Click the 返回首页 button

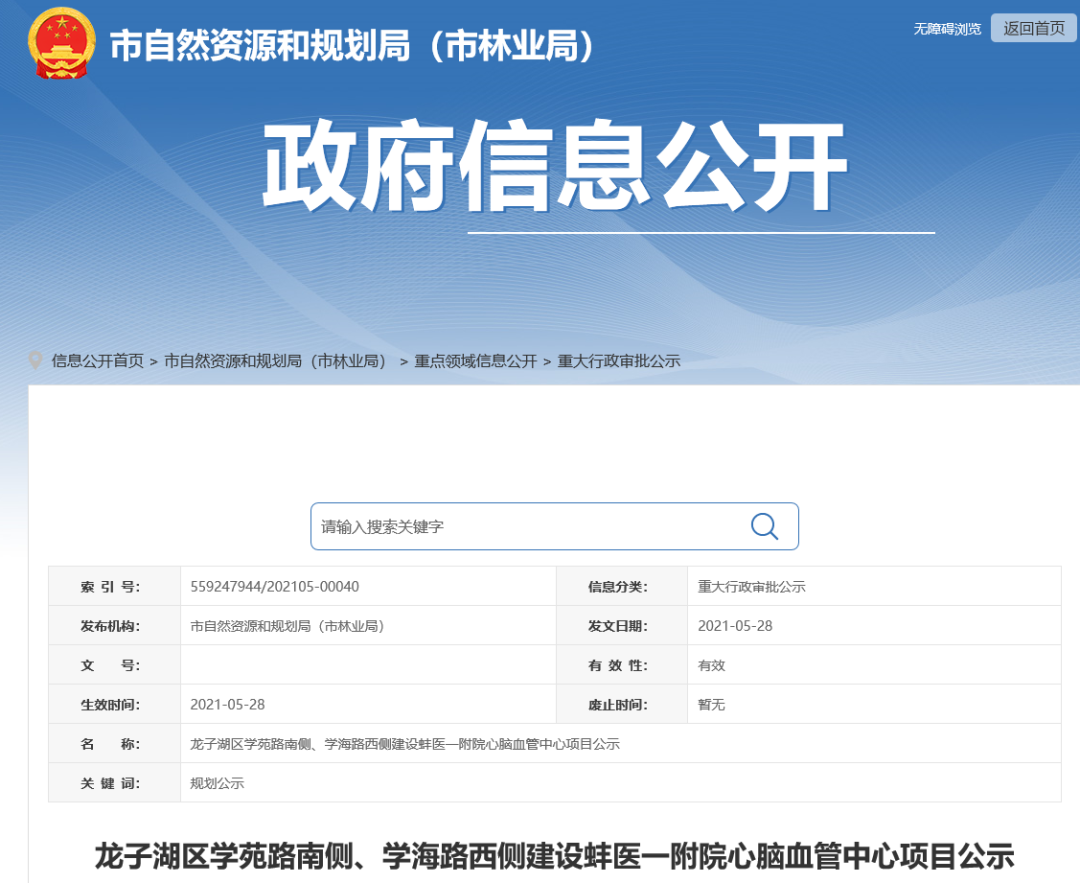tap(1032, 28)
